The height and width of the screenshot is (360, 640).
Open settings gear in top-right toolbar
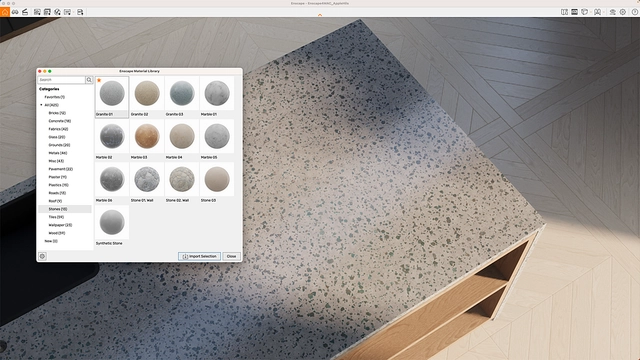click(623, 12)
